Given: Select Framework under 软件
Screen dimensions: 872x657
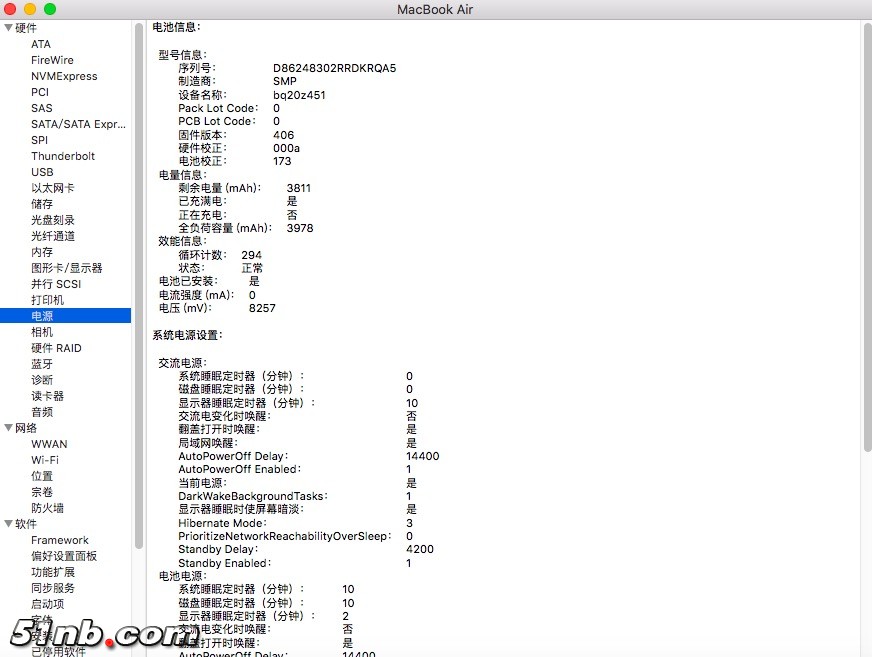Looking at the screenshot, I should tap(60, 540).
